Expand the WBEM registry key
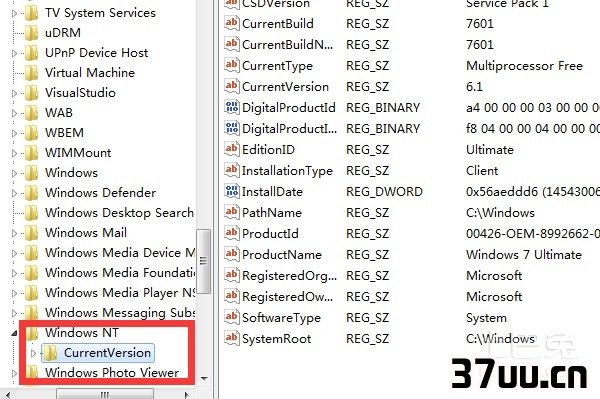 pyautogui.click(x=15, y=133)
